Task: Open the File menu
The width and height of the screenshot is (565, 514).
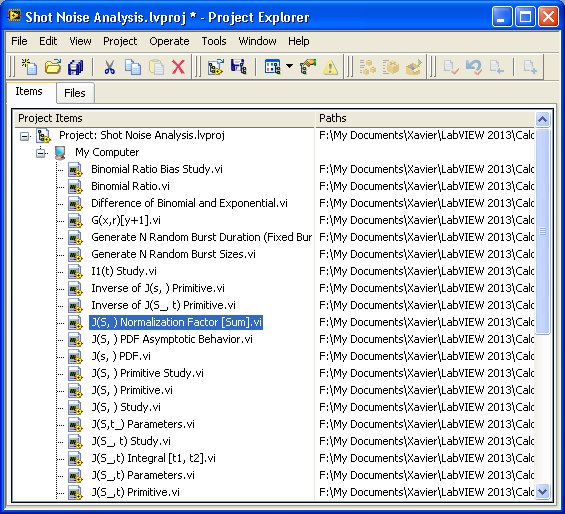Action: [19, 41]
